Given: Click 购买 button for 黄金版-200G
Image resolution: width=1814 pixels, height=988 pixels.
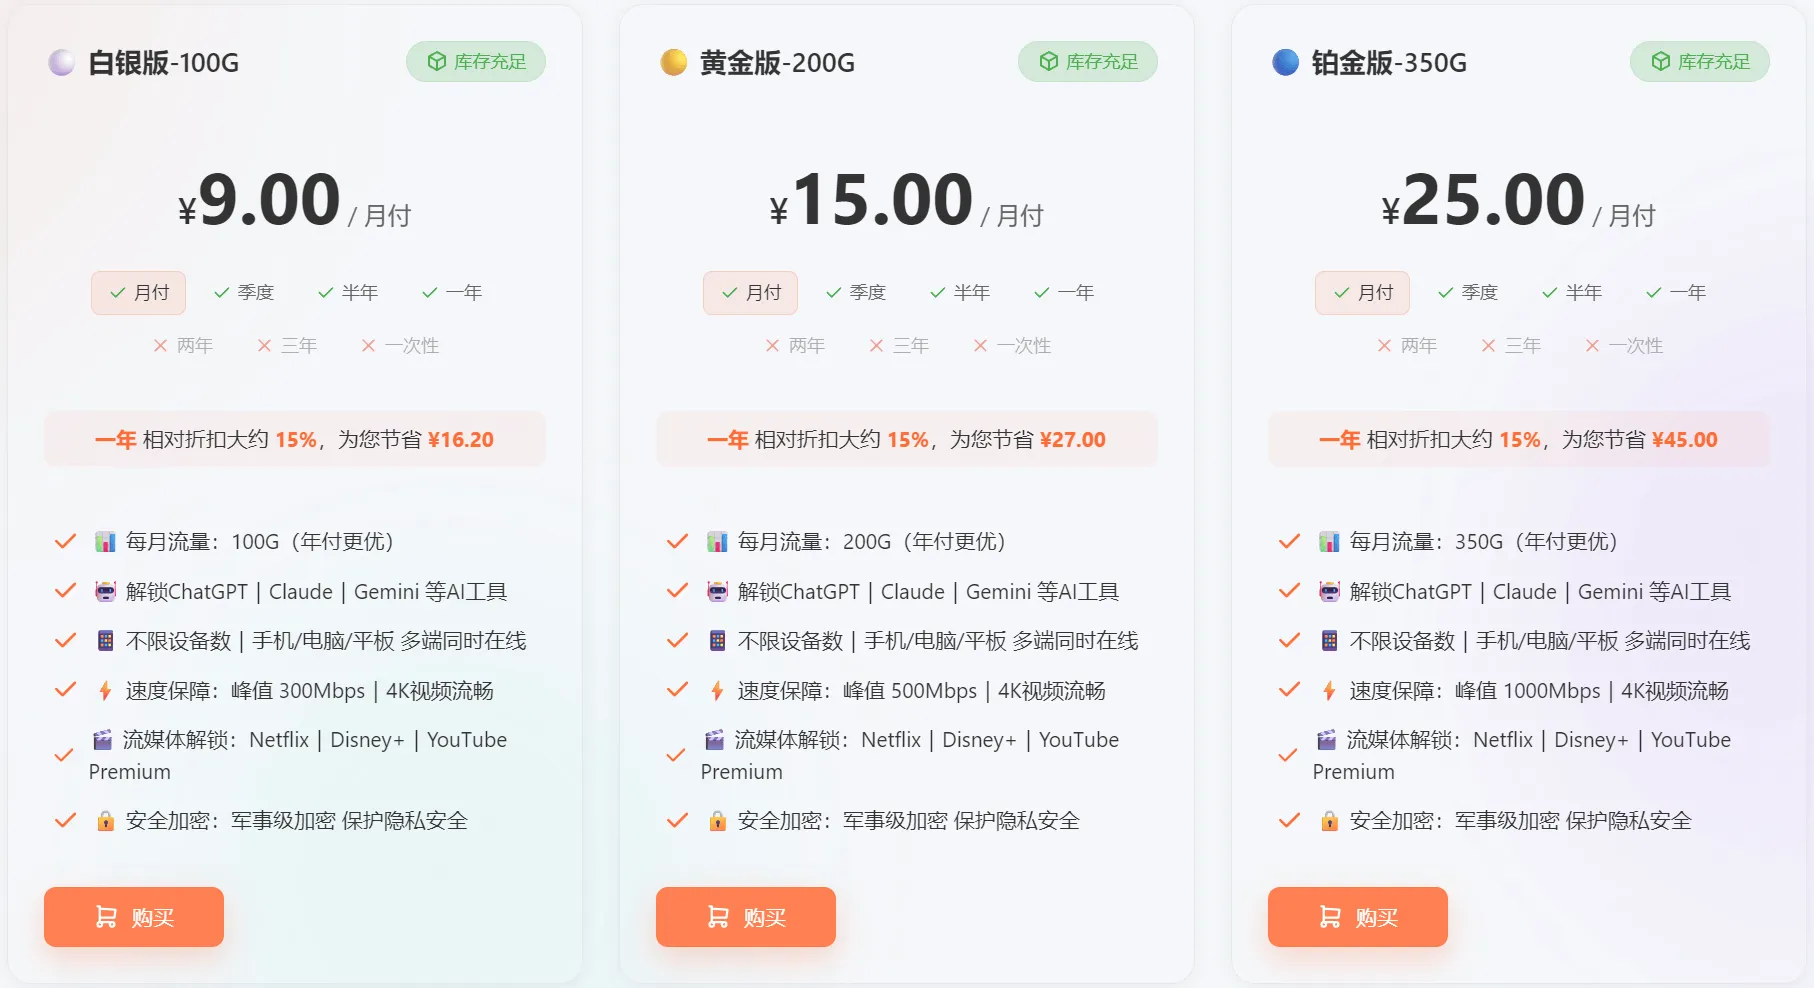Looking at the screenshot, I should click(x=745, y=917).
